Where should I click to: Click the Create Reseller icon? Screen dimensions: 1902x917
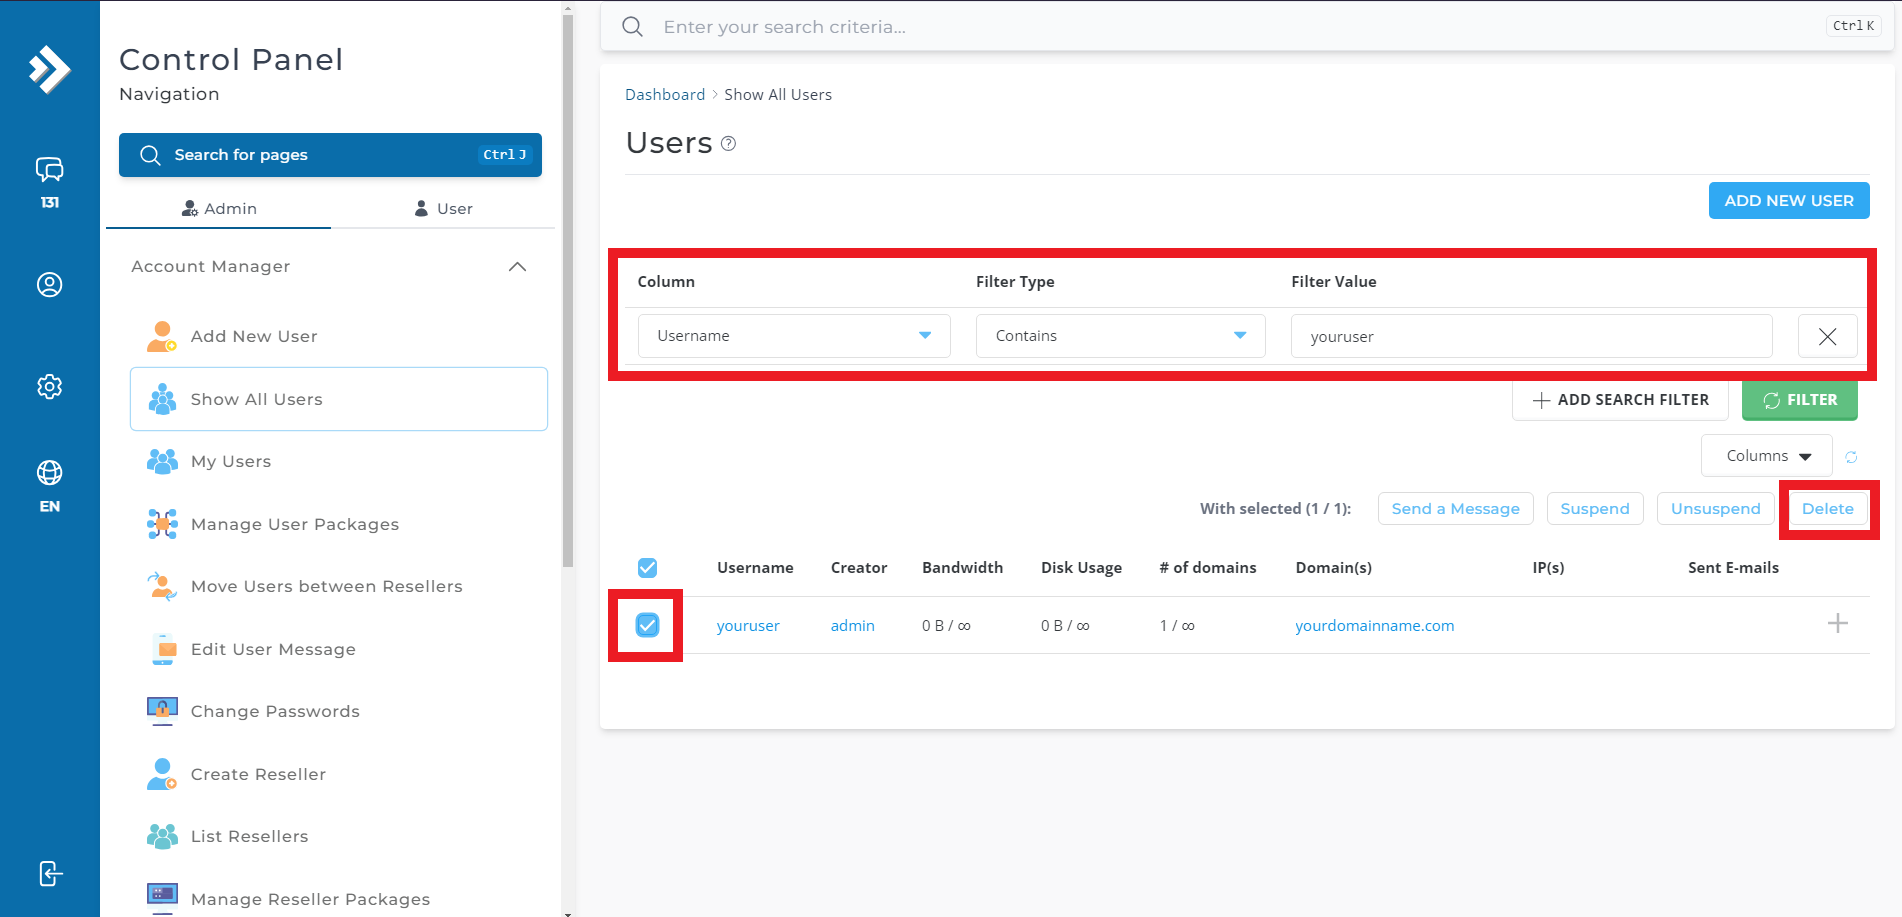161,774
